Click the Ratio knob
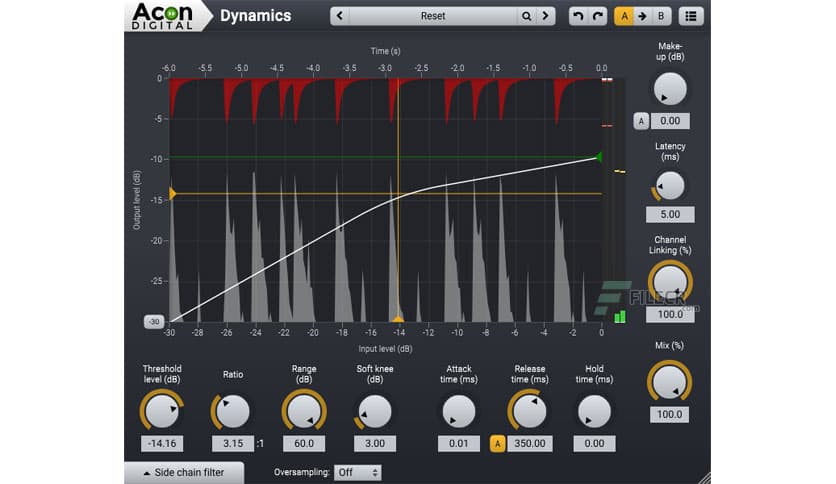 tap(232, 411)
